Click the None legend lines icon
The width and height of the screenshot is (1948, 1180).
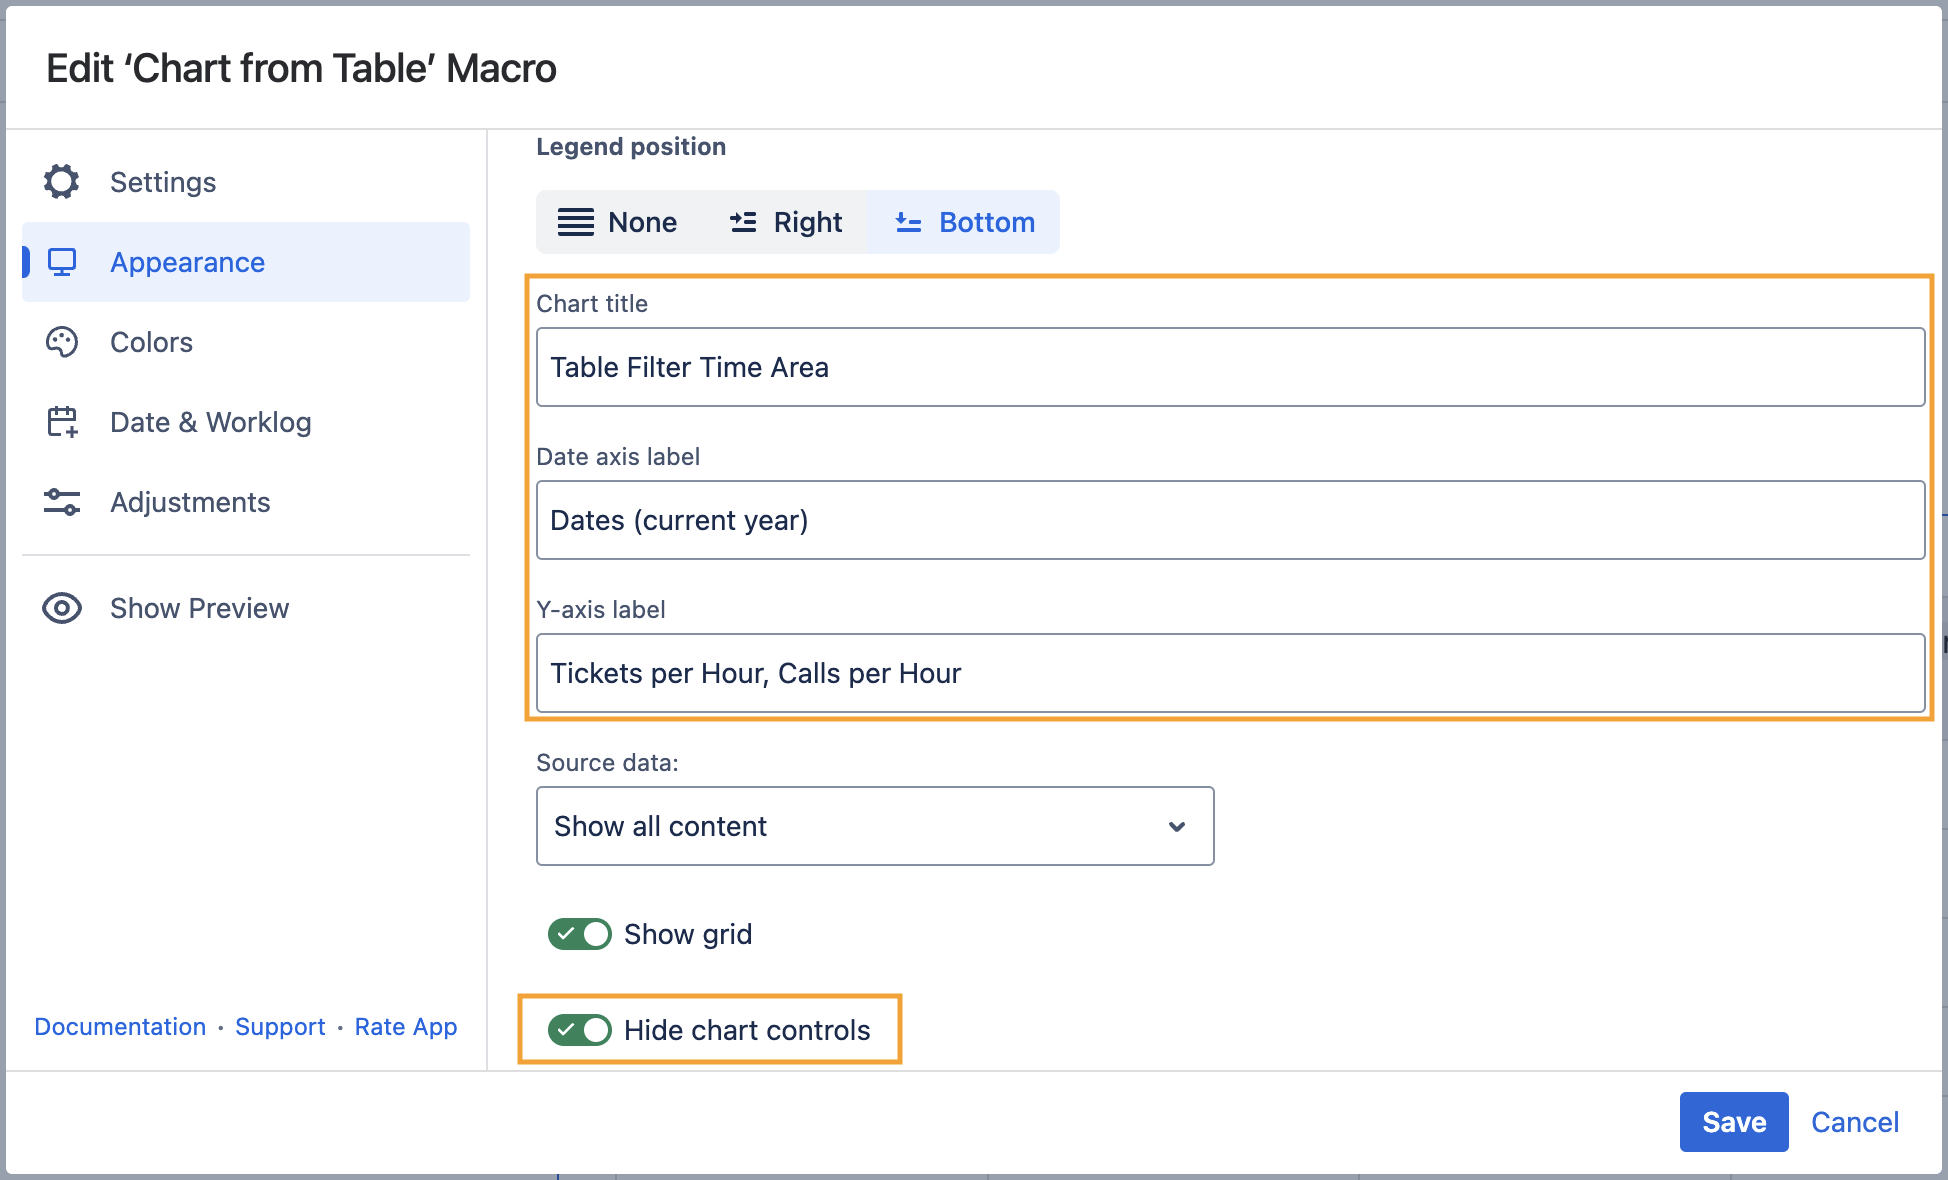pos(576,222)
